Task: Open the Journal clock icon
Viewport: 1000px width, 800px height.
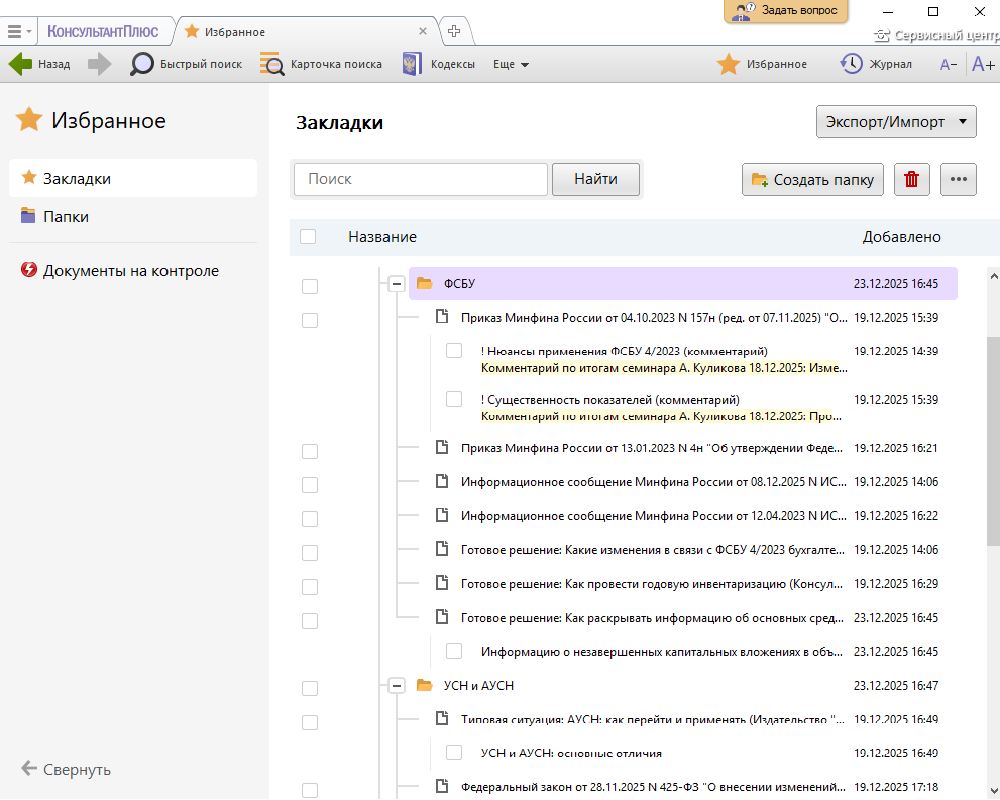Action: pyautogui.click(x=851, y=64)
